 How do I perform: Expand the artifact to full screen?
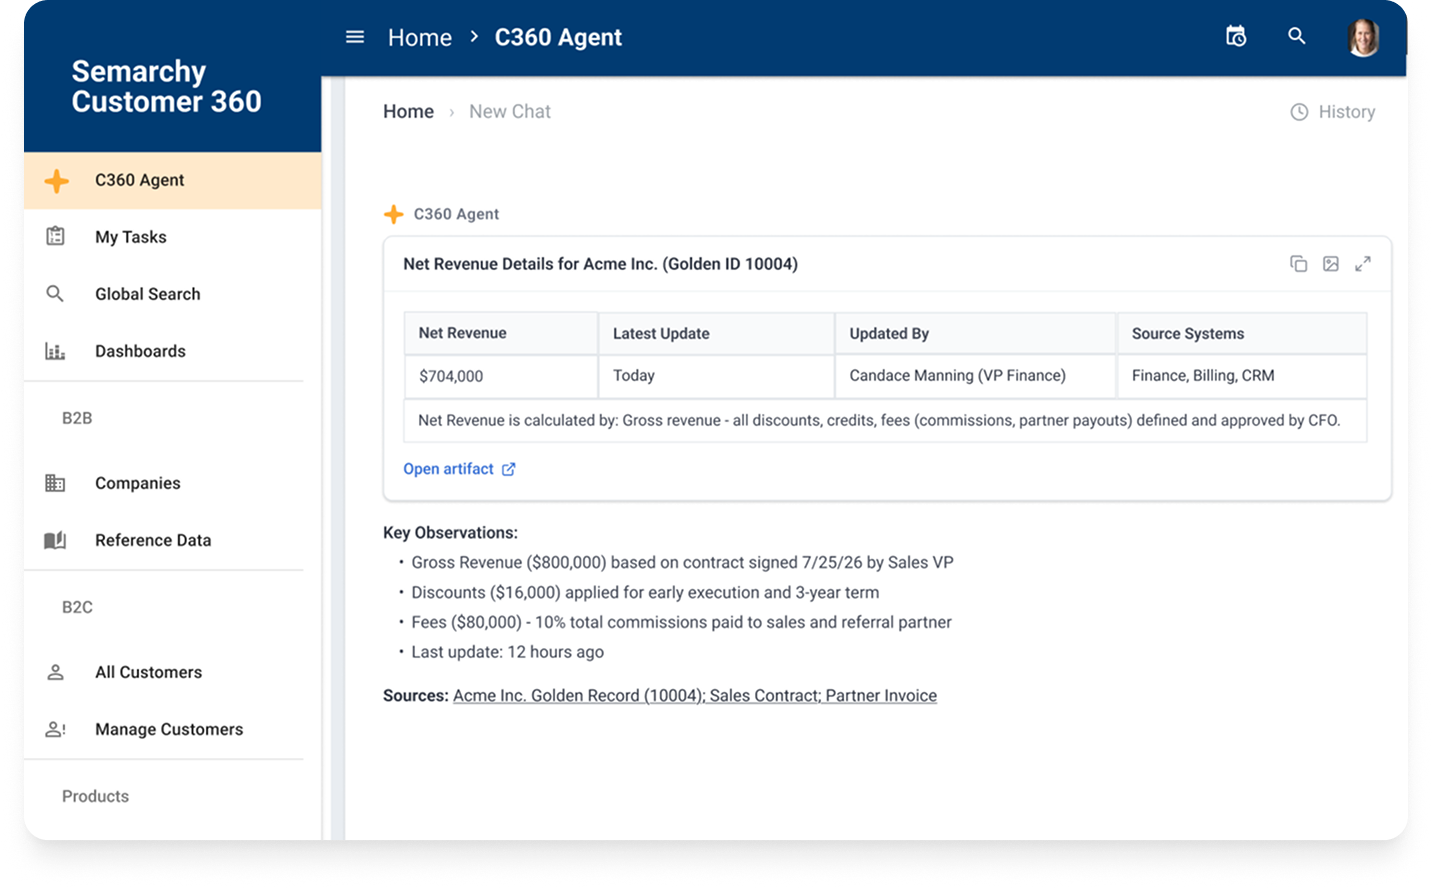pos(1363,264)
